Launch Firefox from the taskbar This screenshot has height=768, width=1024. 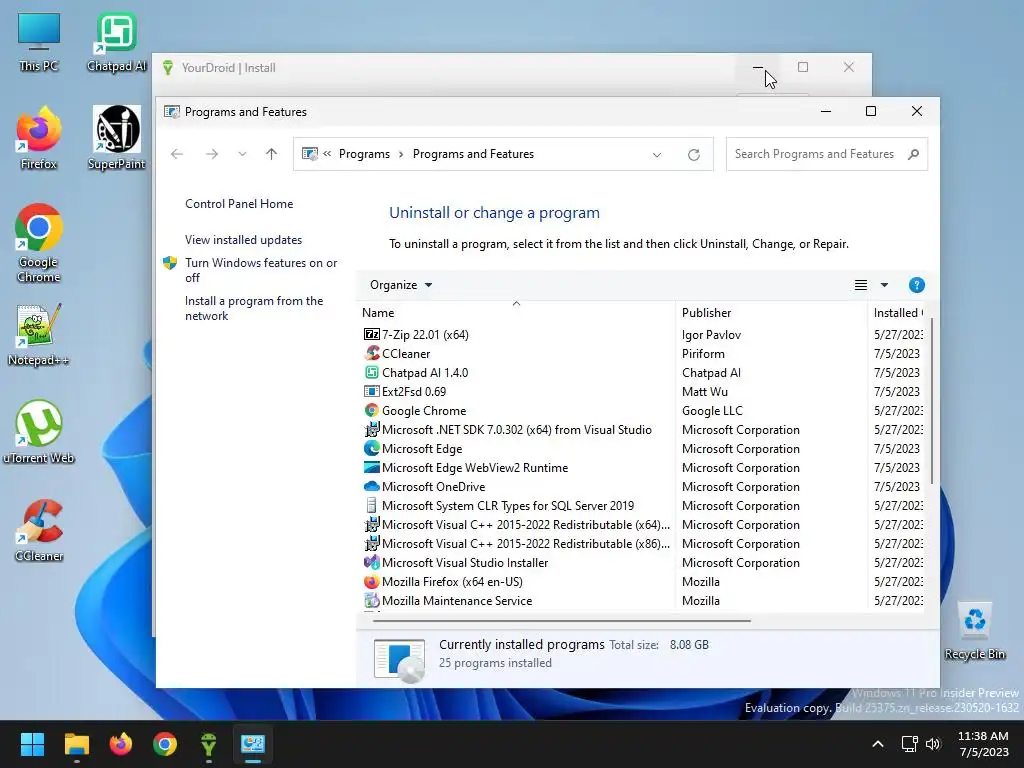pos(121,744)
